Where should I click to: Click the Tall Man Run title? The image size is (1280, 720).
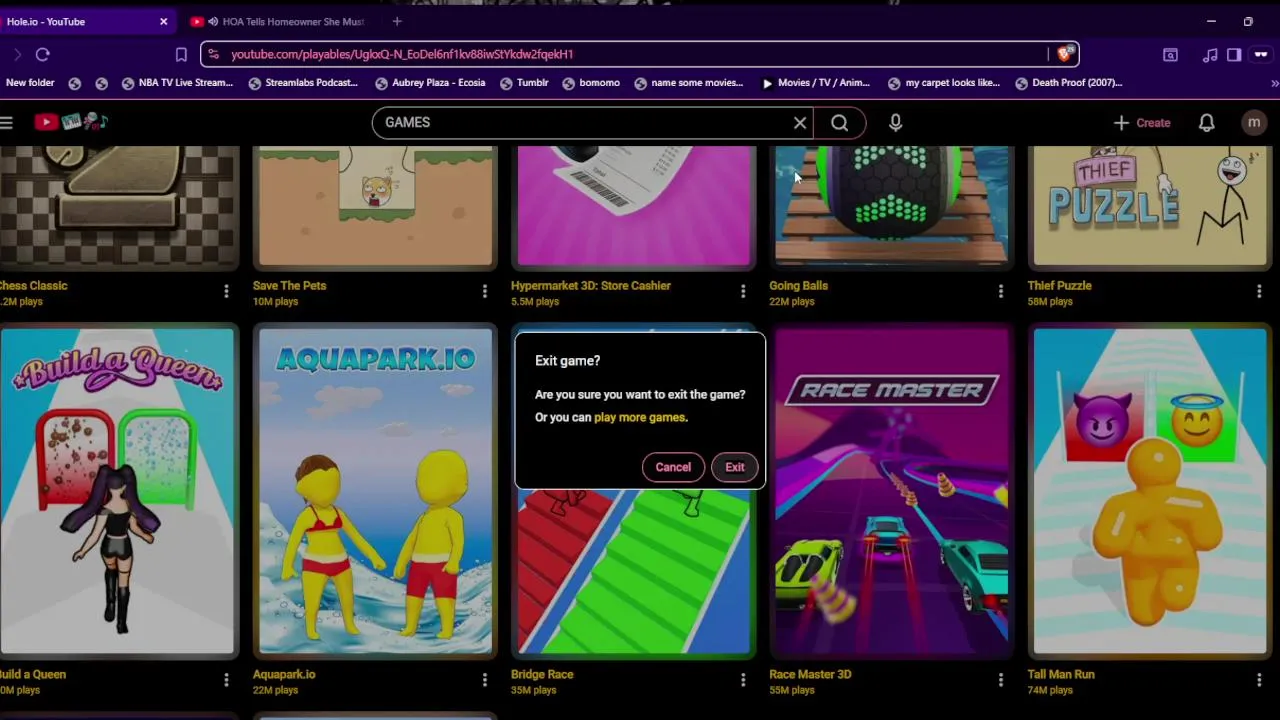1061,674
